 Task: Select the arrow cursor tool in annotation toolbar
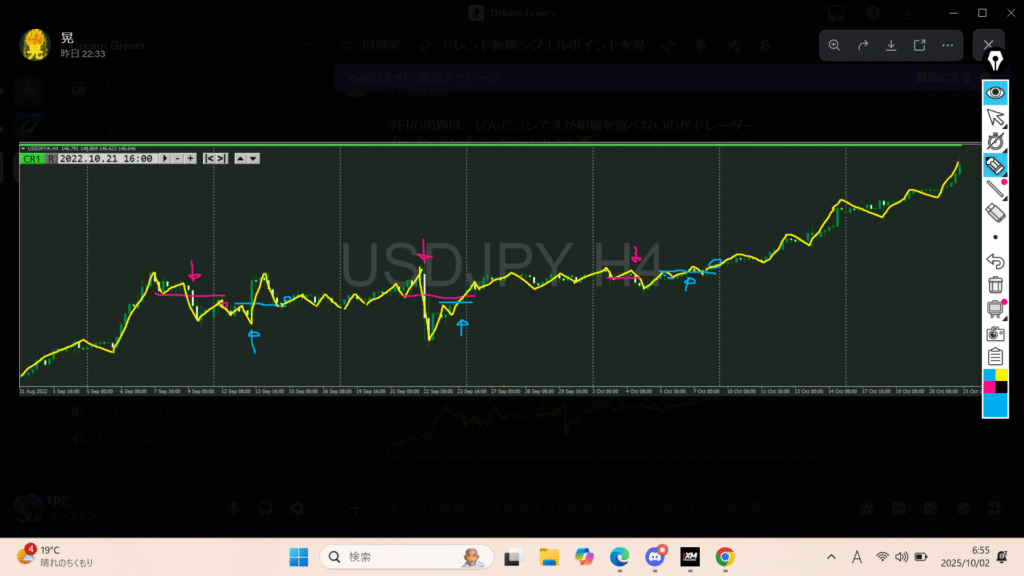pos(995,119)
